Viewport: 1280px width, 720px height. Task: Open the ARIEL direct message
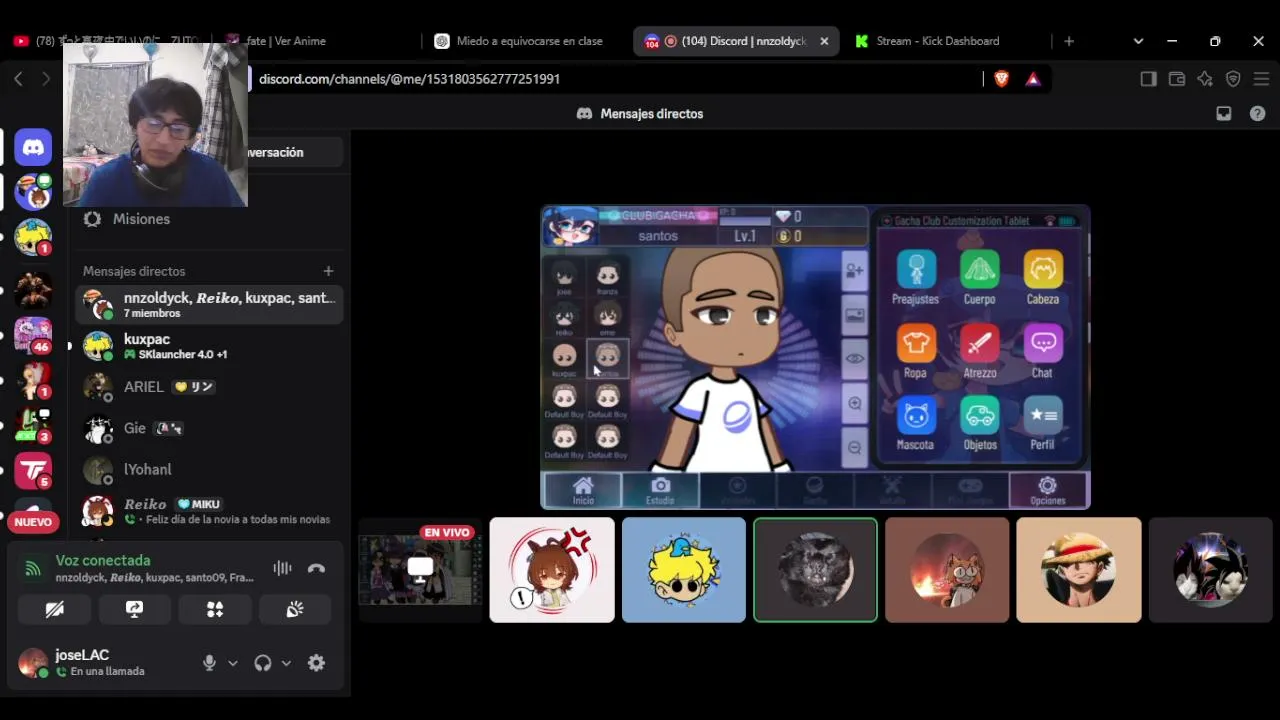[x=210, y=387]
